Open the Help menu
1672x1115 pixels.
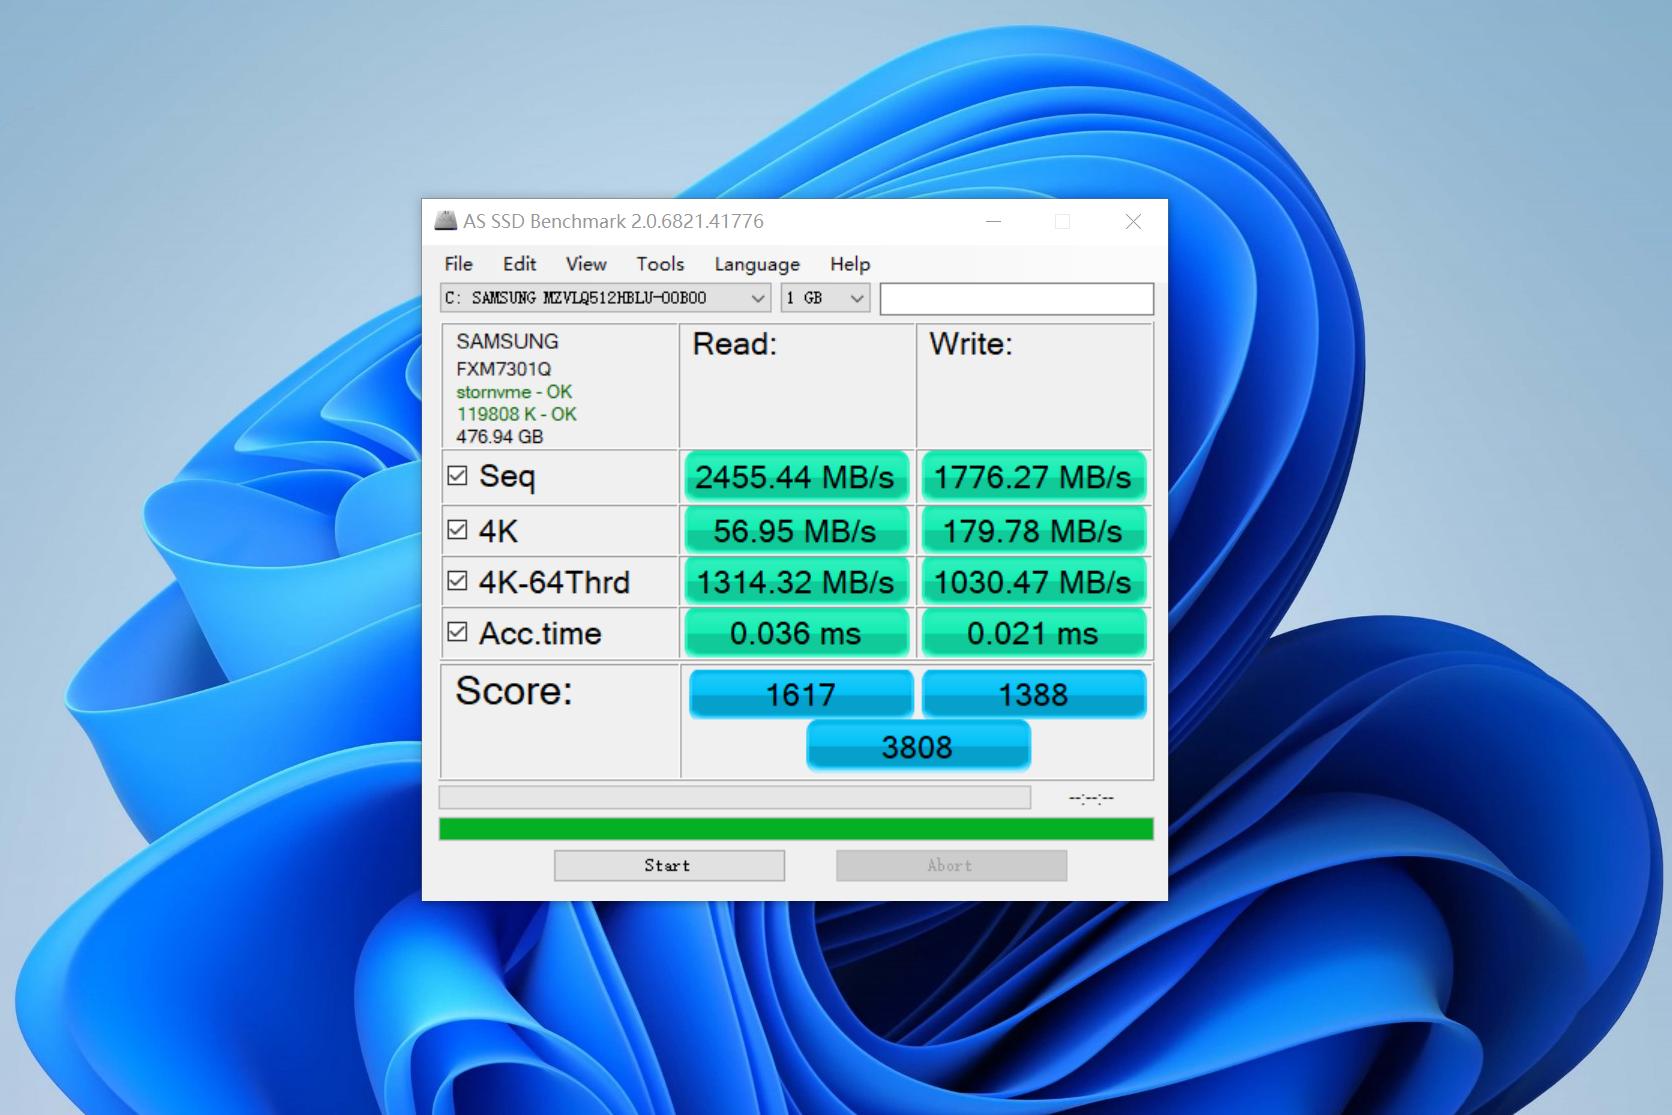(x=849, y=264)
